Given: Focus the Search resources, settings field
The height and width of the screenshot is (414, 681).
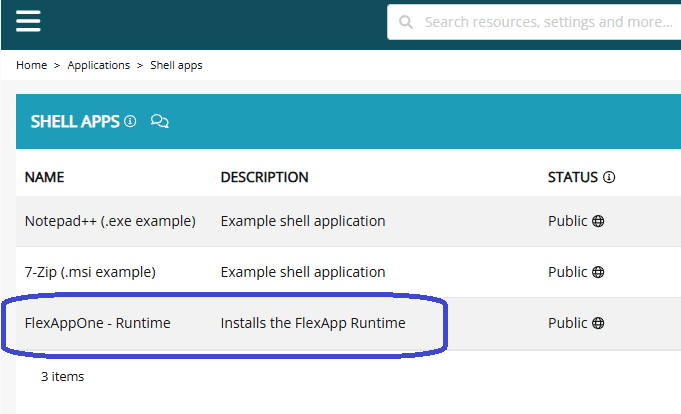Looking at the screenshot, I should pos(545,22).
